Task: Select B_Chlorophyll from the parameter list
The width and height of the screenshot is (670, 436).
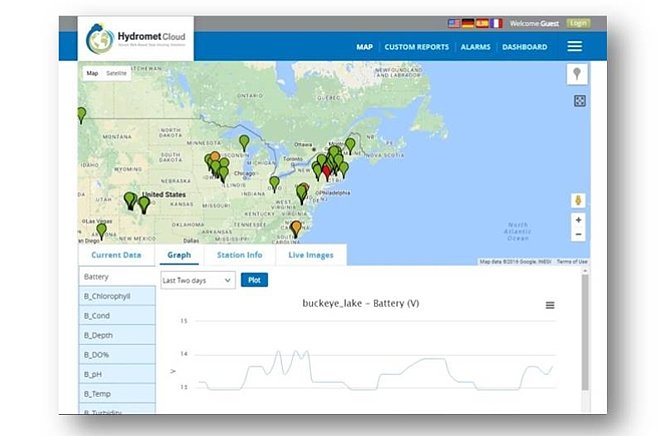Action: pos(107,296)
